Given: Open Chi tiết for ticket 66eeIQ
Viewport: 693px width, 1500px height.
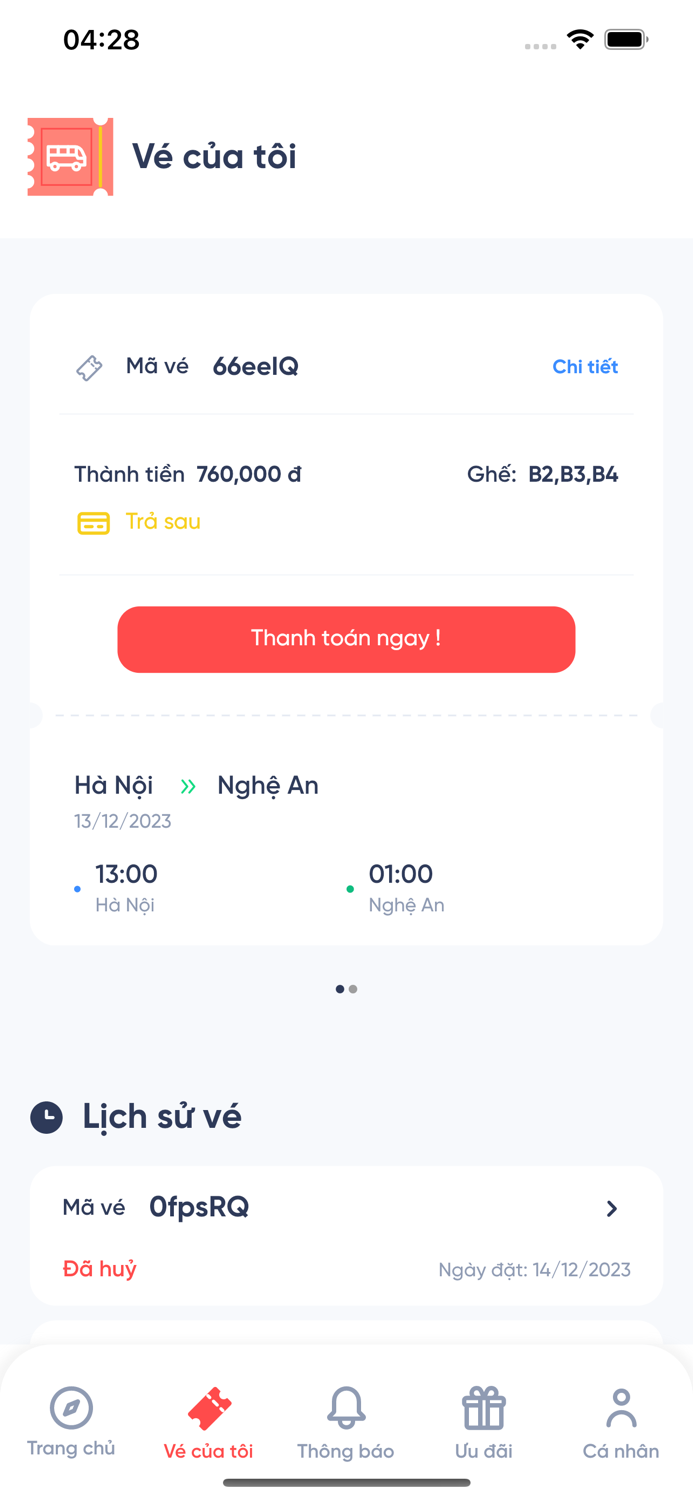Looking at the screenshot, I should [585, 367].
